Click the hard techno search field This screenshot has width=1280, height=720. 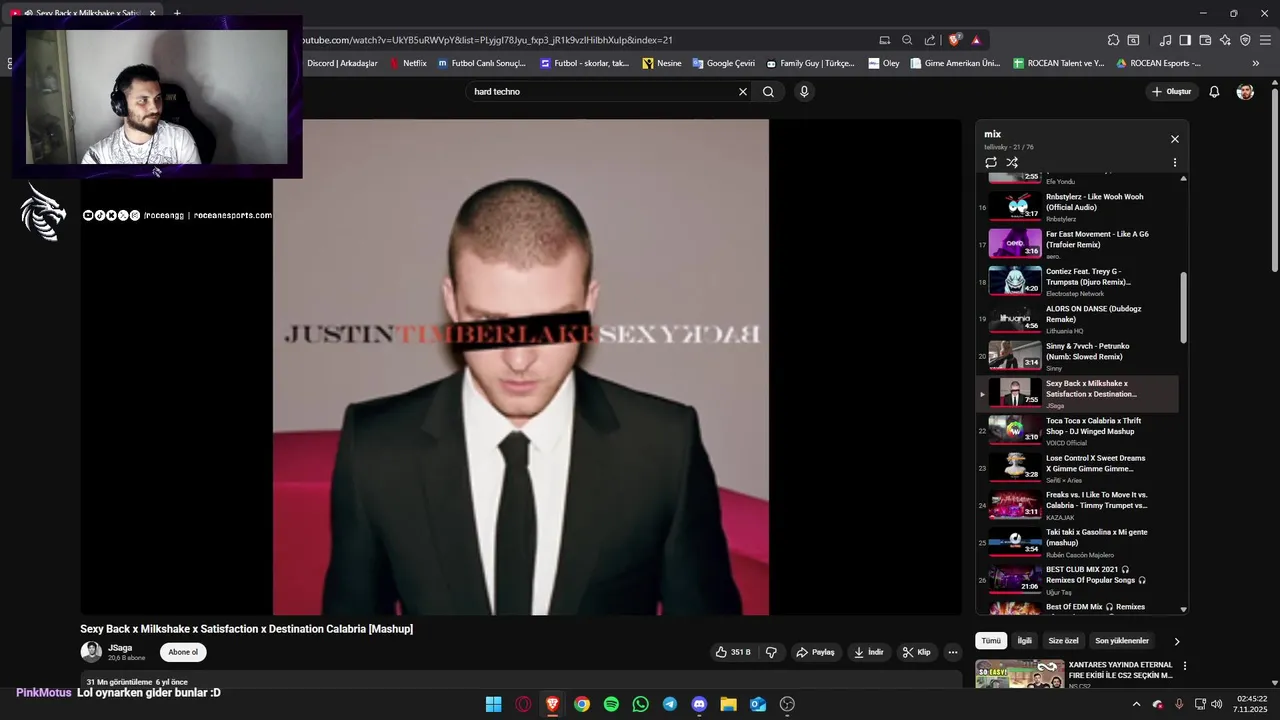point(604,91)
